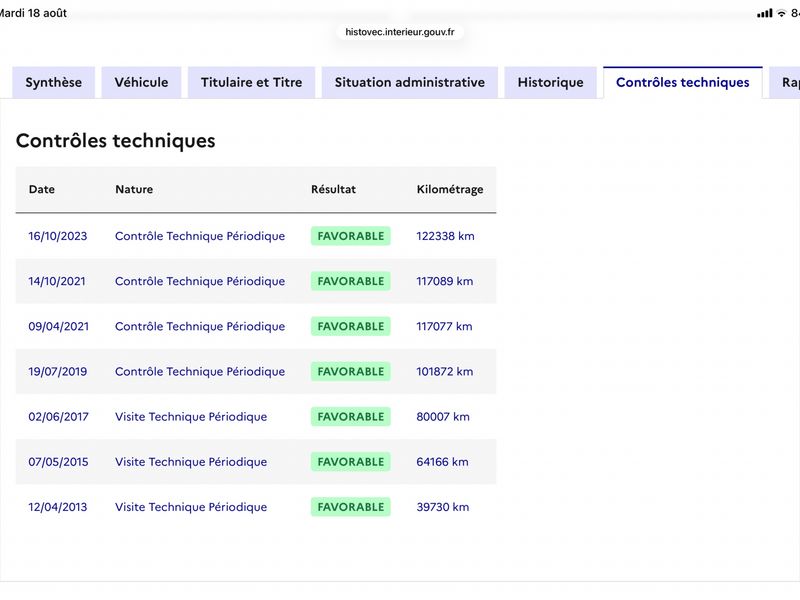This screenshot has height=600, width=800.
Task: Select the mileage 122338 km
Action: coord(445,236)
